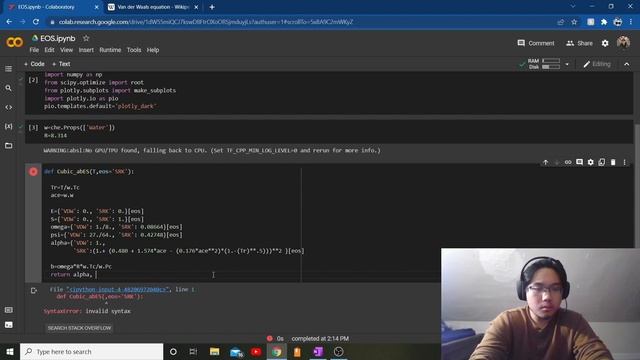Add a comment to the cell

(x=579, y=162)
